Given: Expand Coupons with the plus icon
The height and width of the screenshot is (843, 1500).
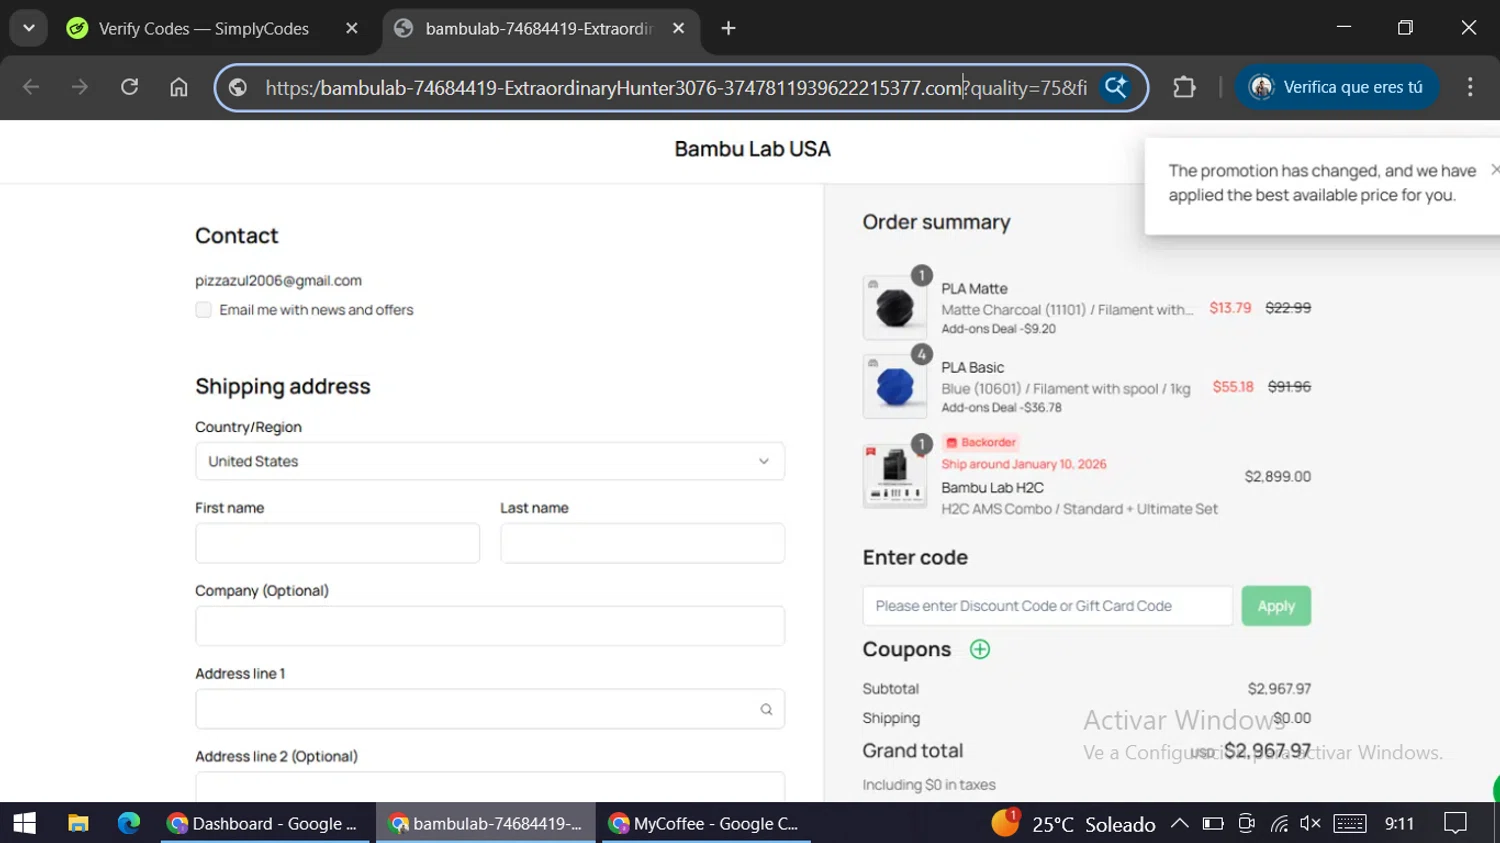Looking at the screenshot, I should (x=980, y=650).
